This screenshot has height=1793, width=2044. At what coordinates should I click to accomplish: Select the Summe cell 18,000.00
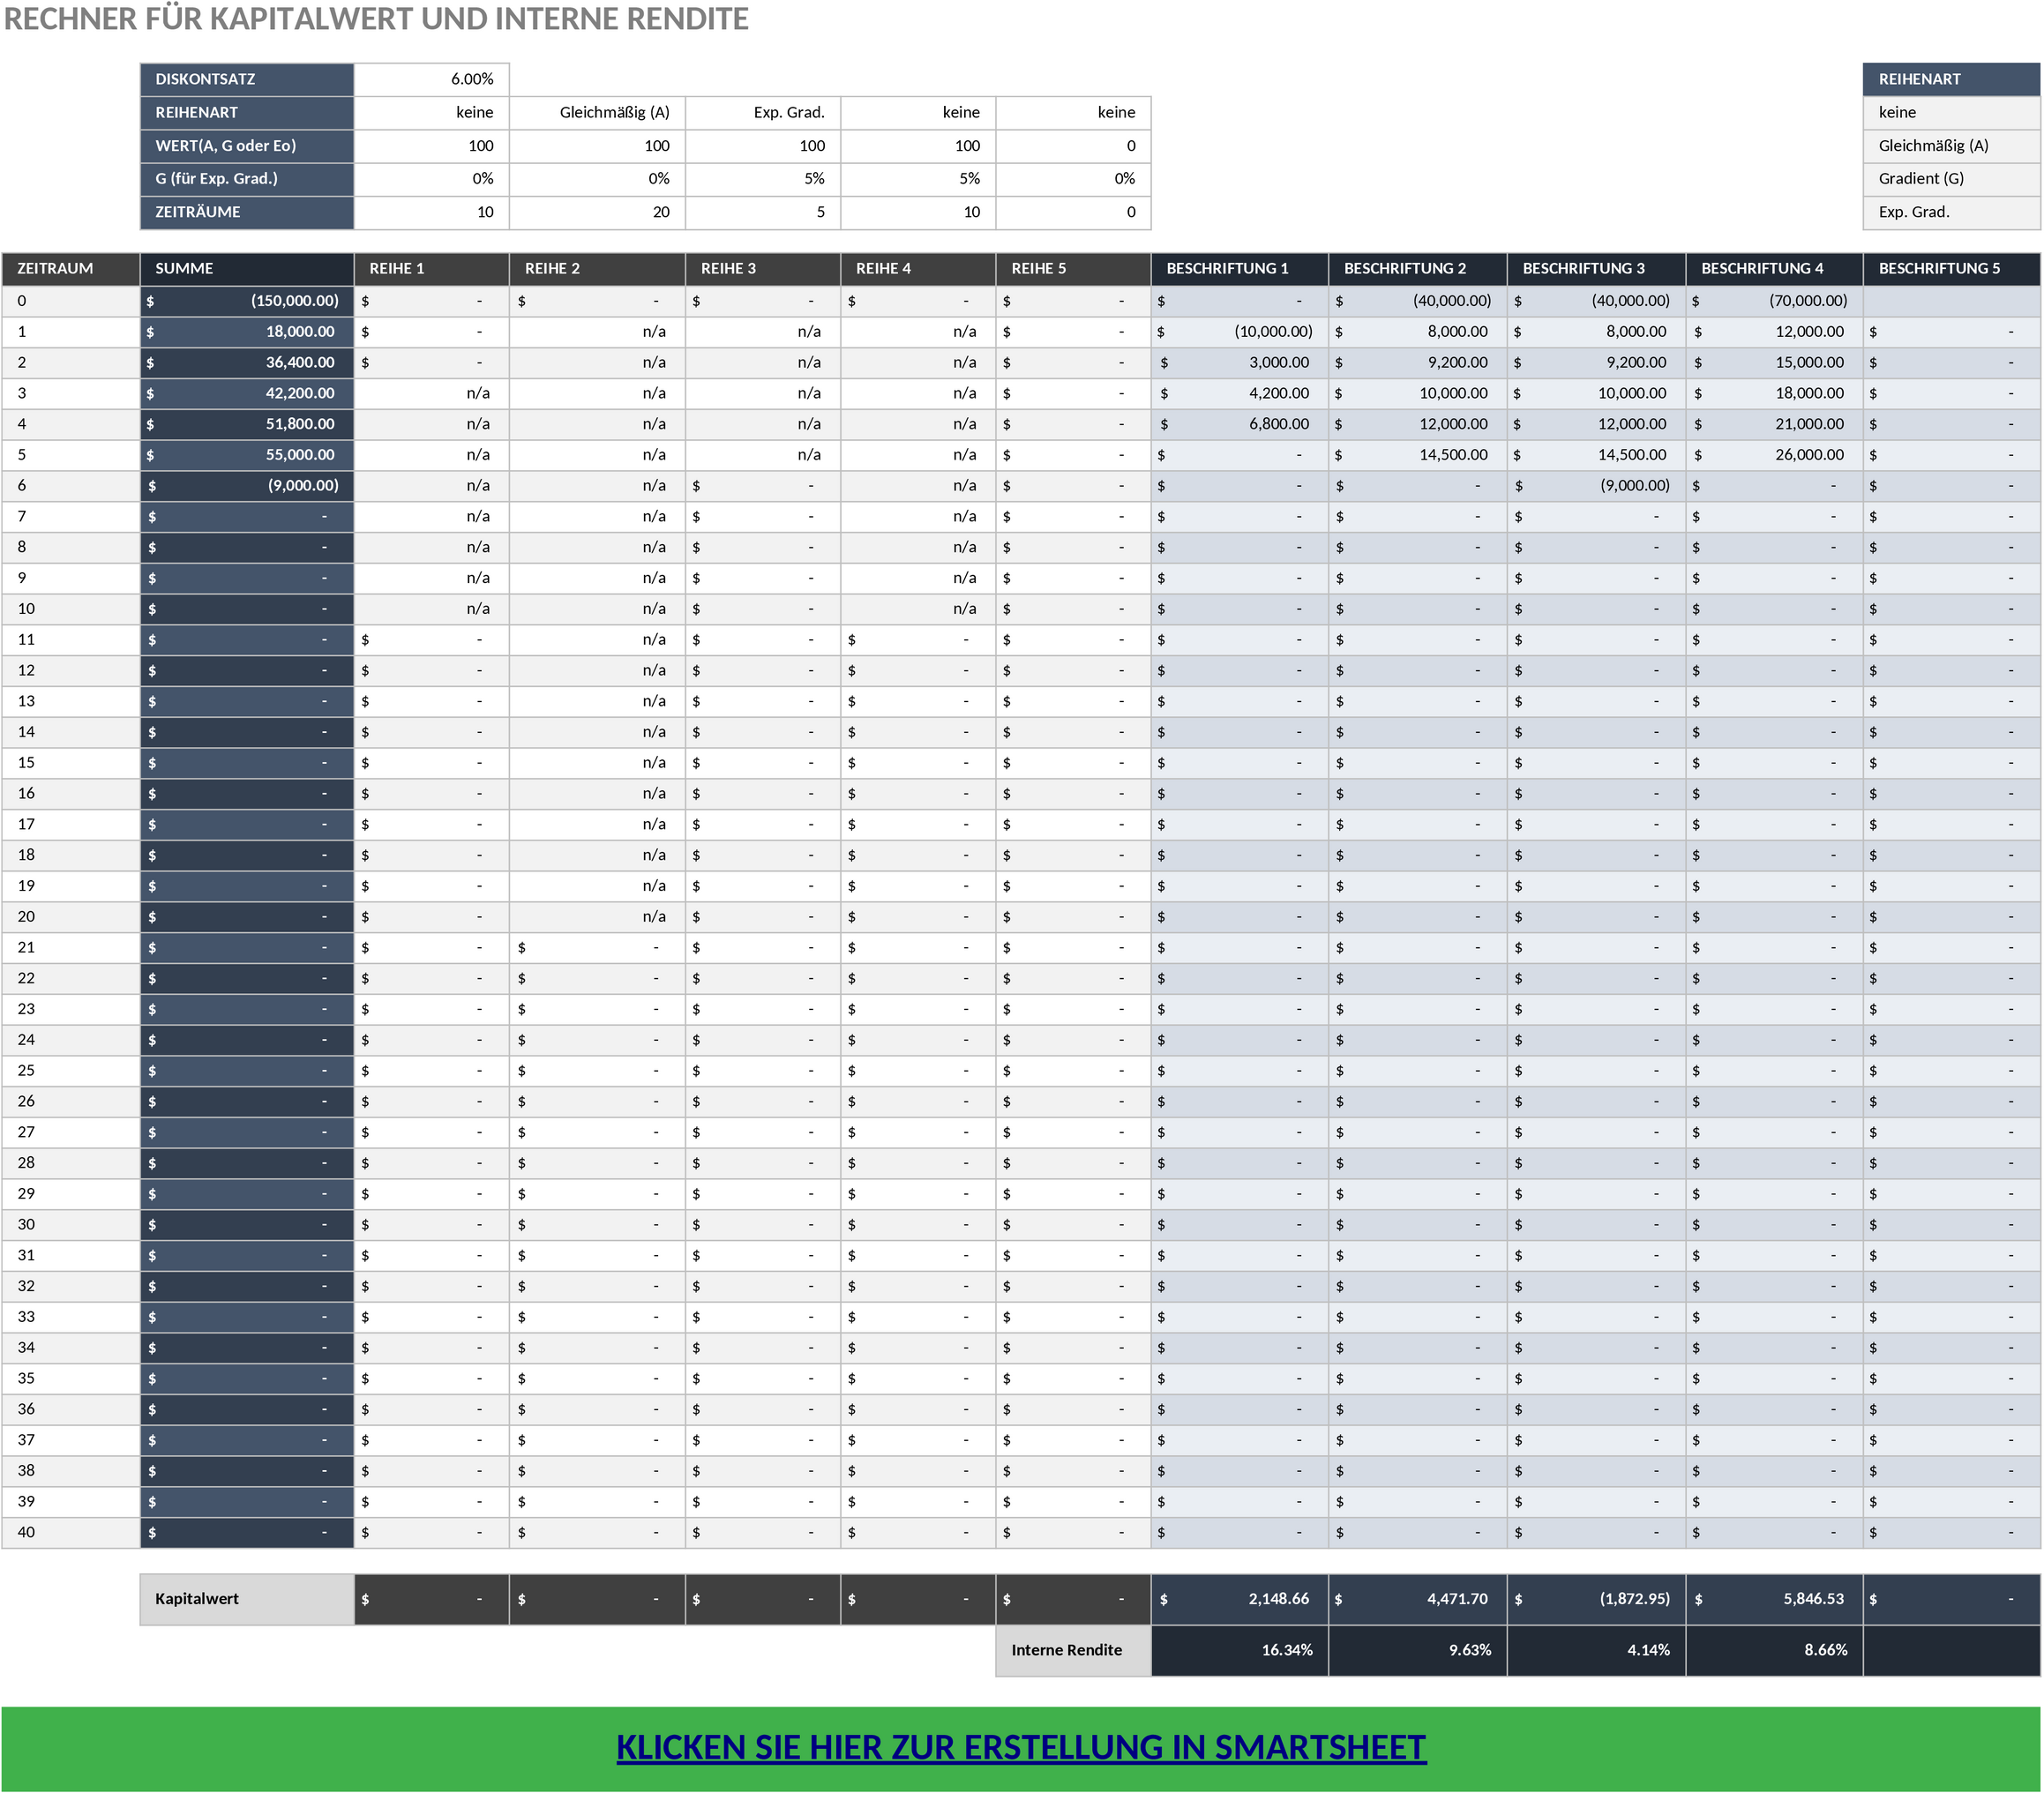(247, 332)
